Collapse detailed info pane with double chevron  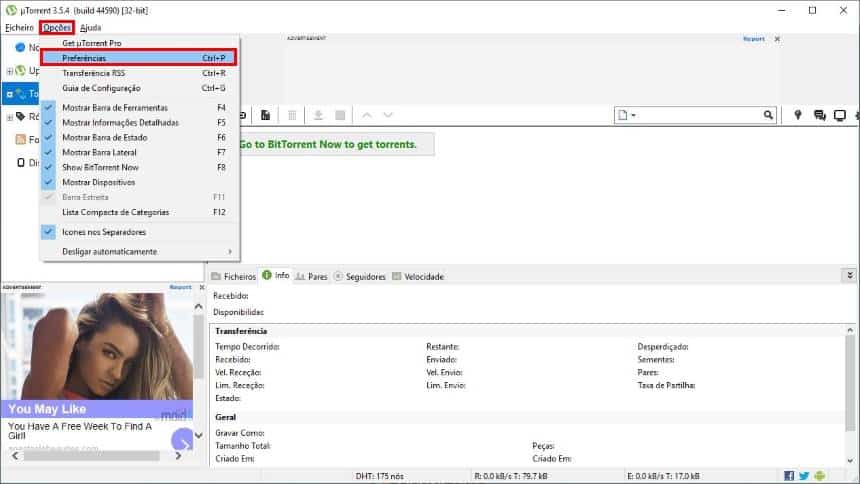(850, 275)
